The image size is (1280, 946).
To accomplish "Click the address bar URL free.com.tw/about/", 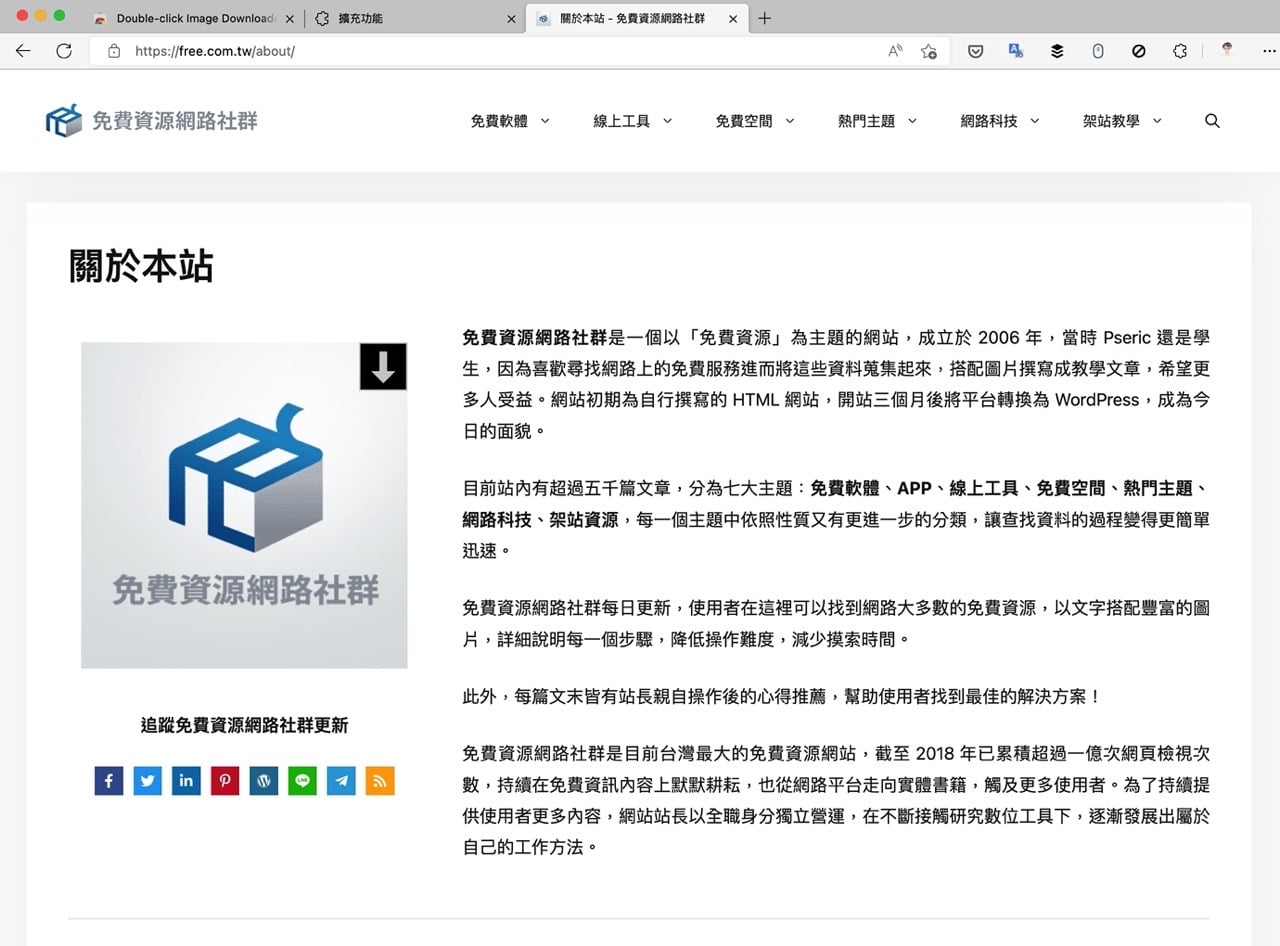I will 214,51.
